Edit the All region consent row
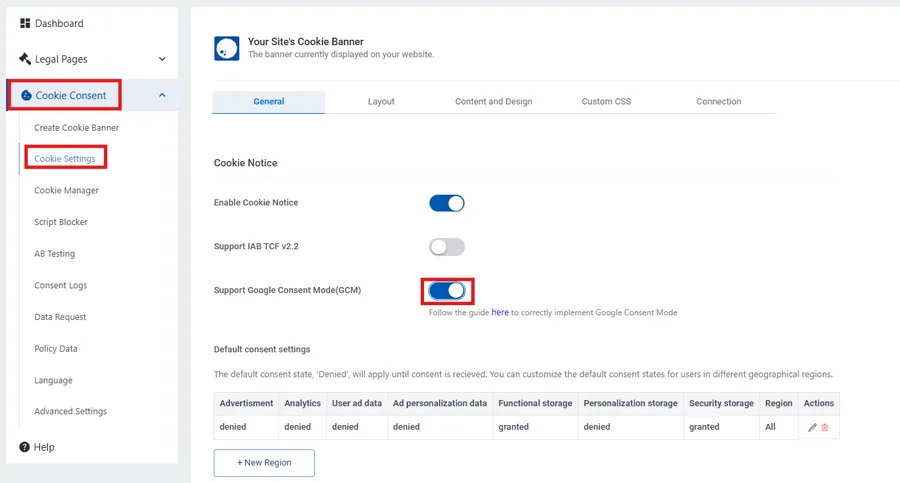The image size is (900, 483). (x=812, y=427)
